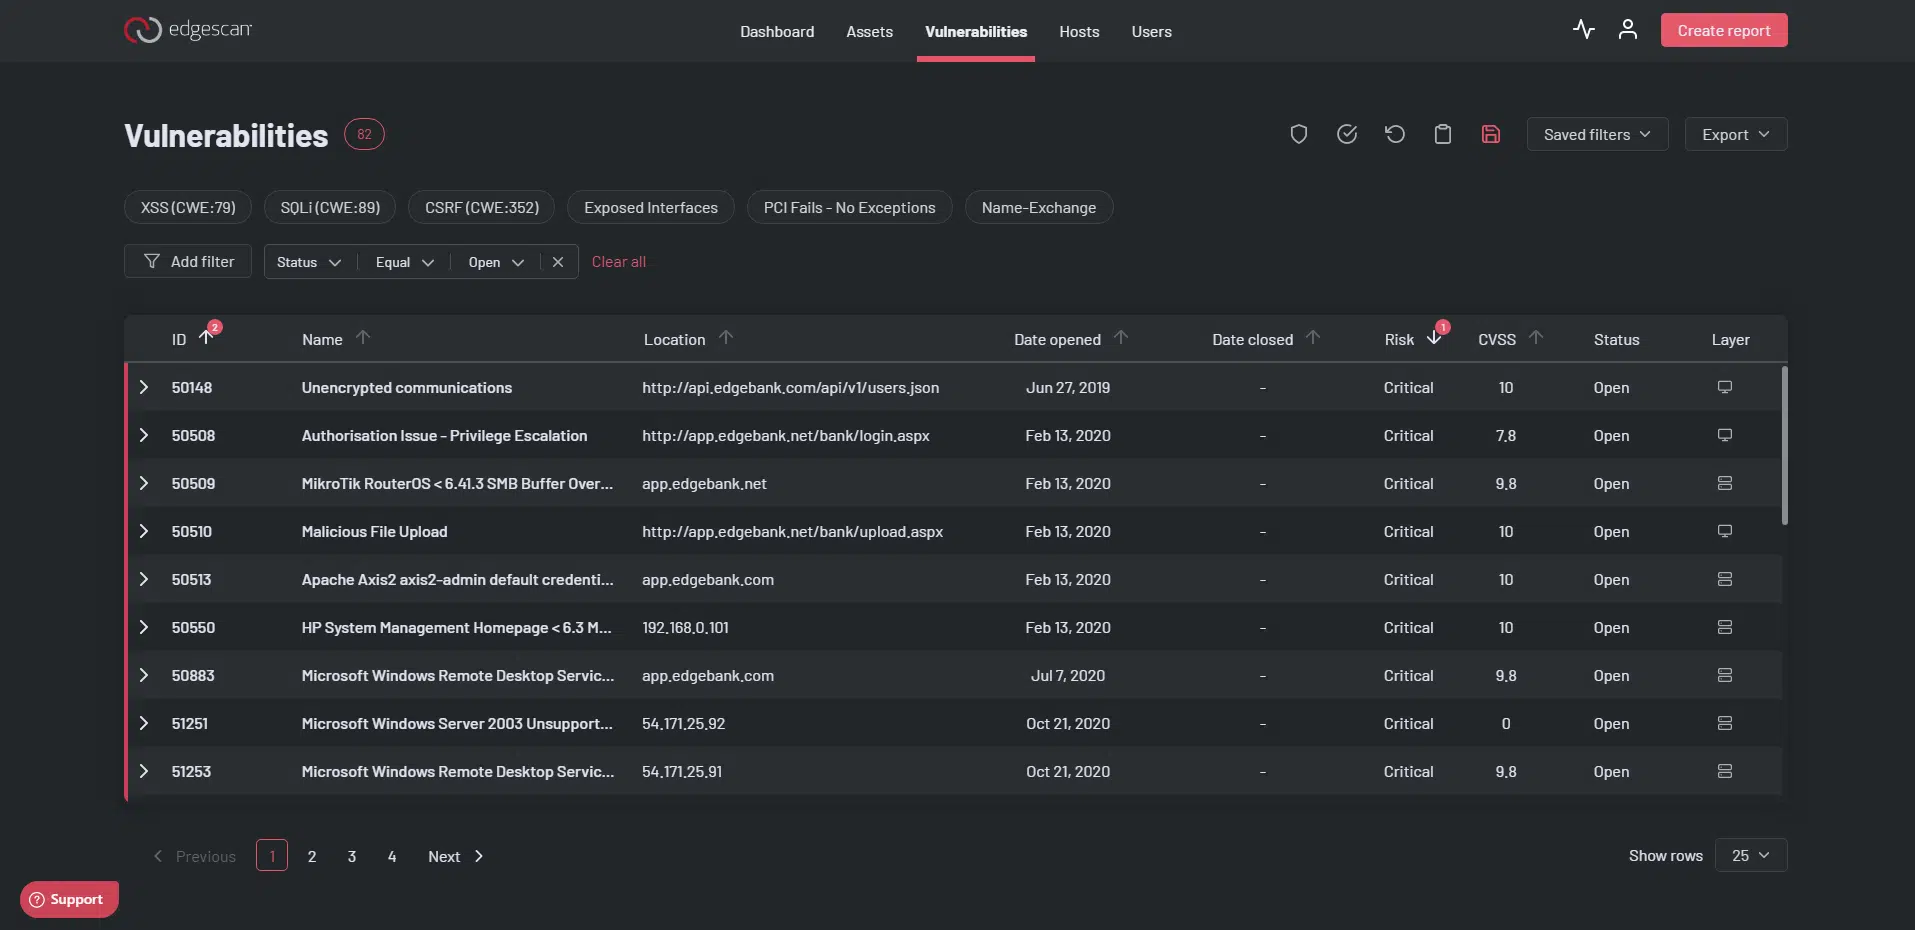Sort by CVSS column arrow
Image resolution: width=1915 pixels, height=930 pixels.
pyautogui.click(x=1536, y=338)
